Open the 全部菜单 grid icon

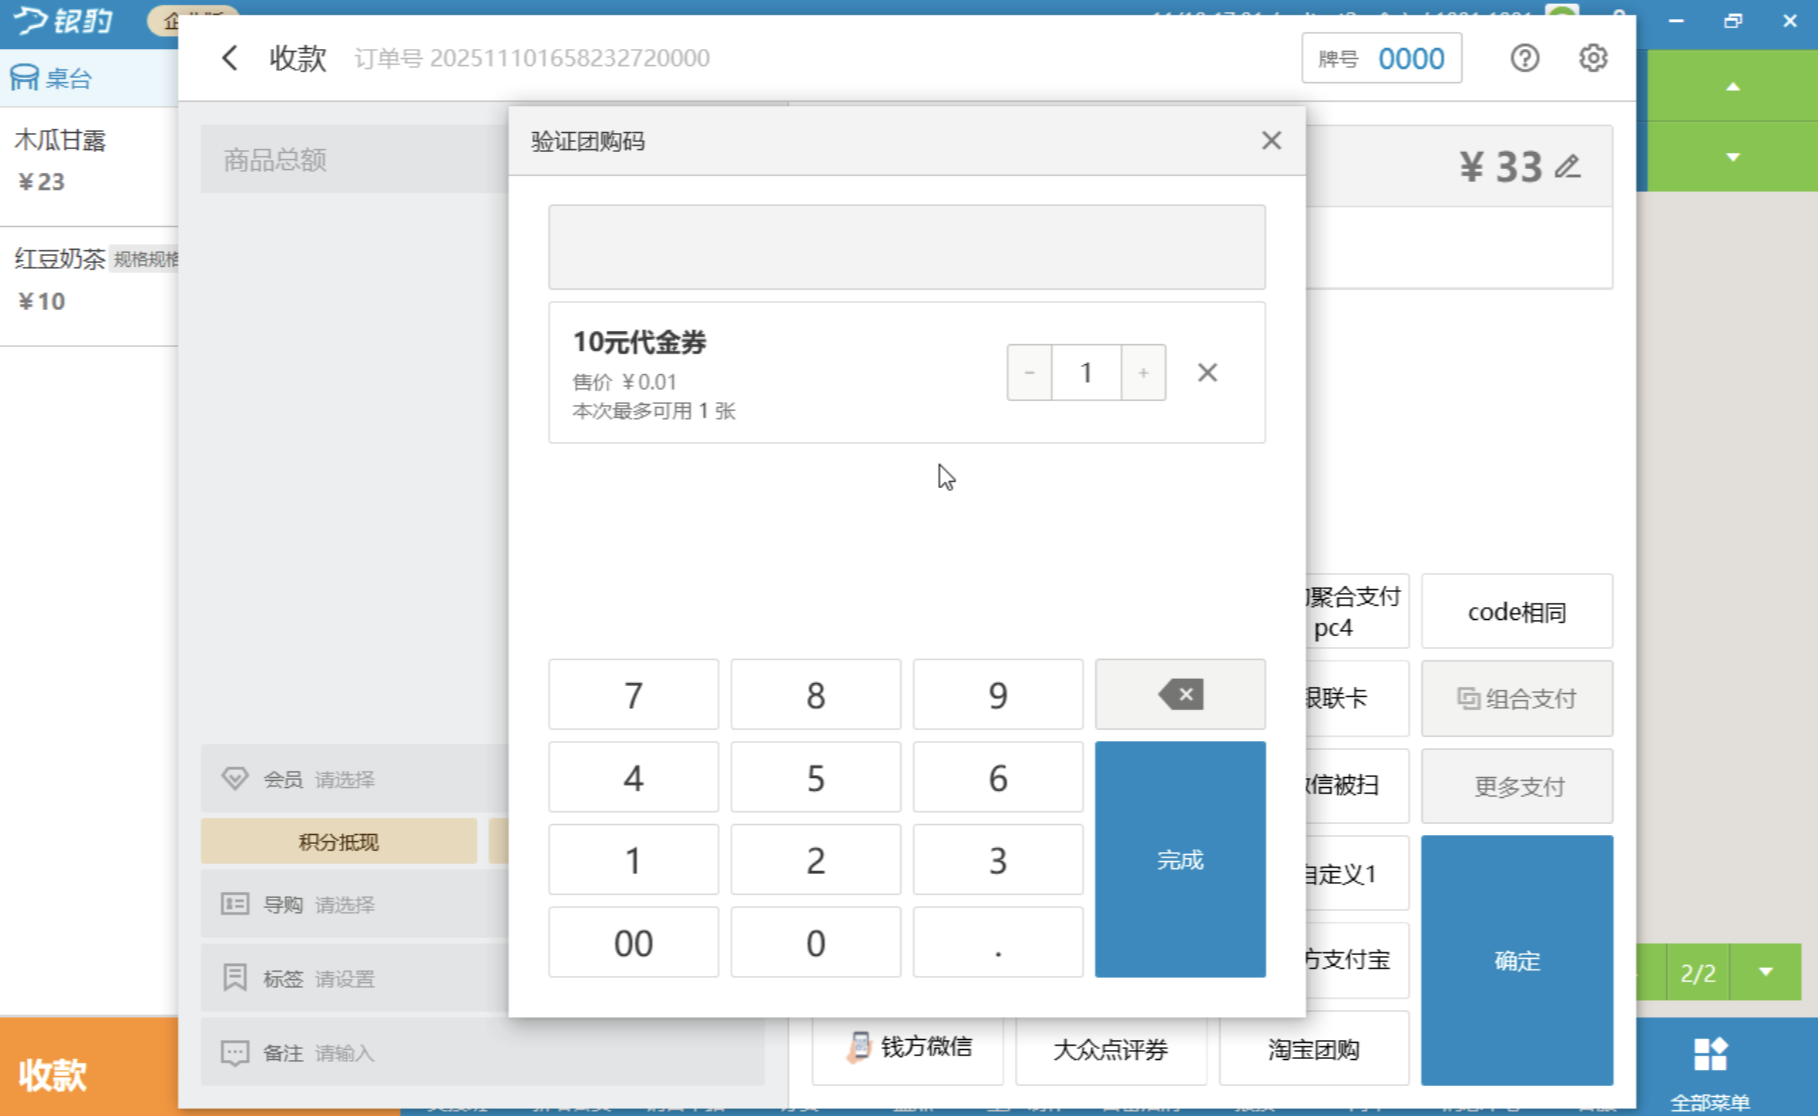[1709, 1056]
